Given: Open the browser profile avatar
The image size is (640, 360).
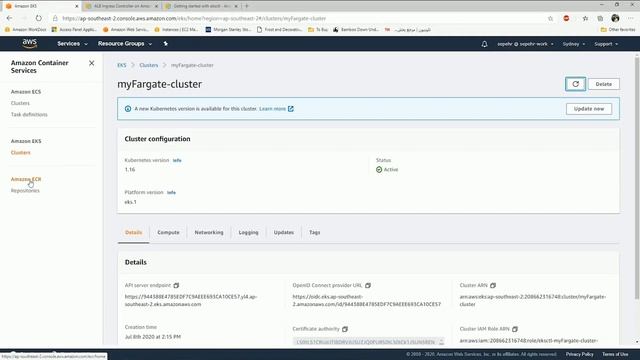Looking at the screenshot, I should (x=615, y=18).
